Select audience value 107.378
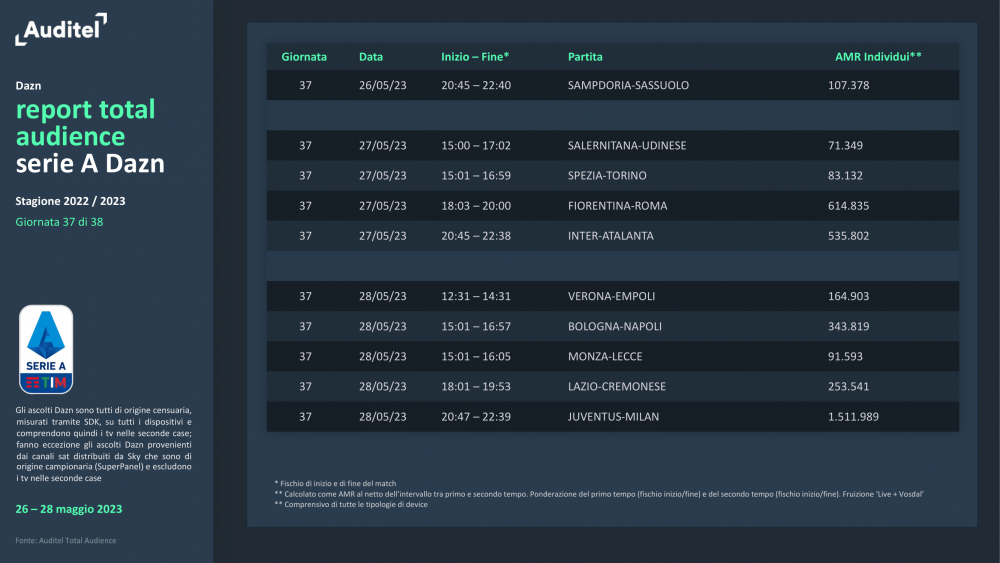 point(848,85)
